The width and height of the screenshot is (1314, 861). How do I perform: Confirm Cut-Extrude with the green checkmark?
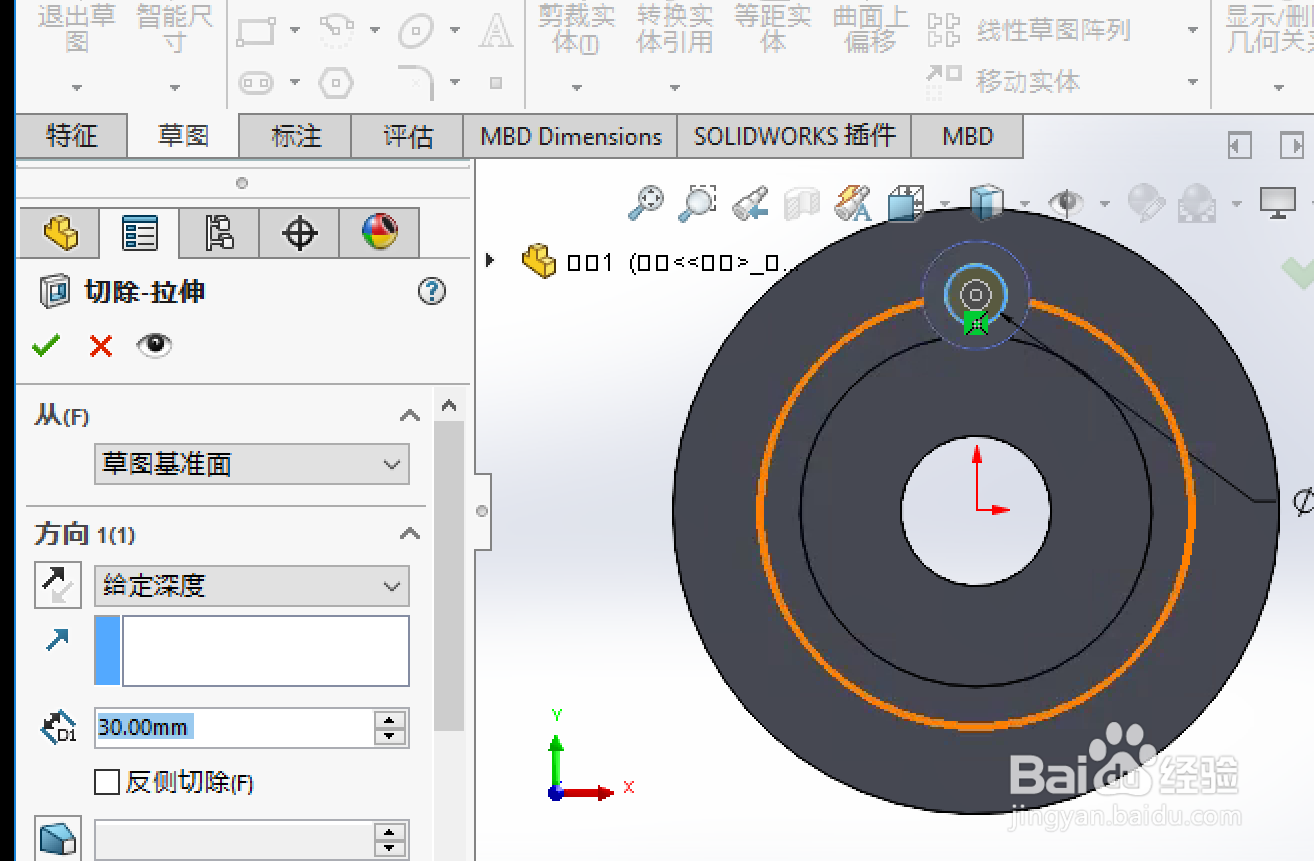pos(45,345)
